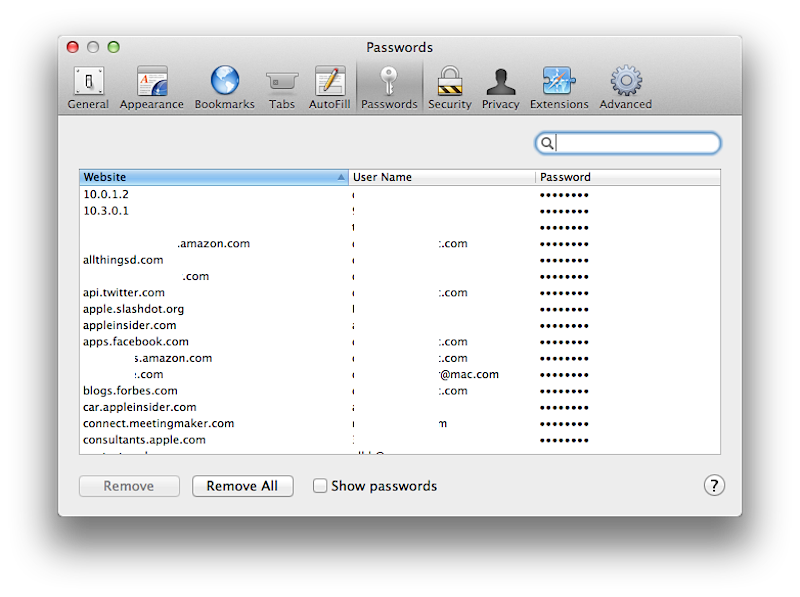Select the api.twitter.com entry
The height and width of the screenshot is (597, 800).
point(399,292)
